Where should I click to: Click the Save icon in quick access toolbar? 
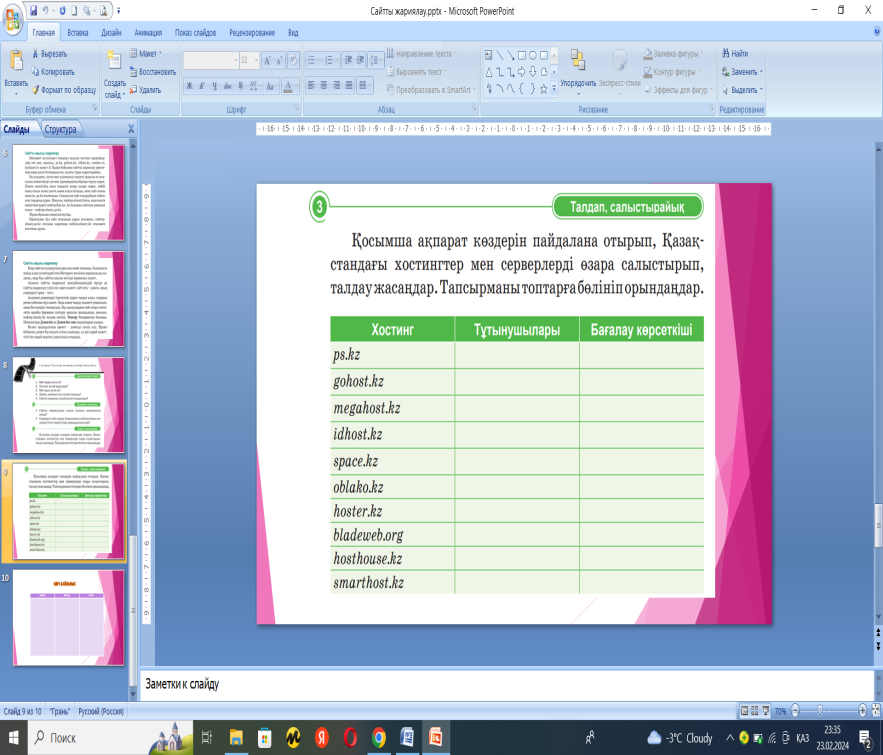pos(35,11)
